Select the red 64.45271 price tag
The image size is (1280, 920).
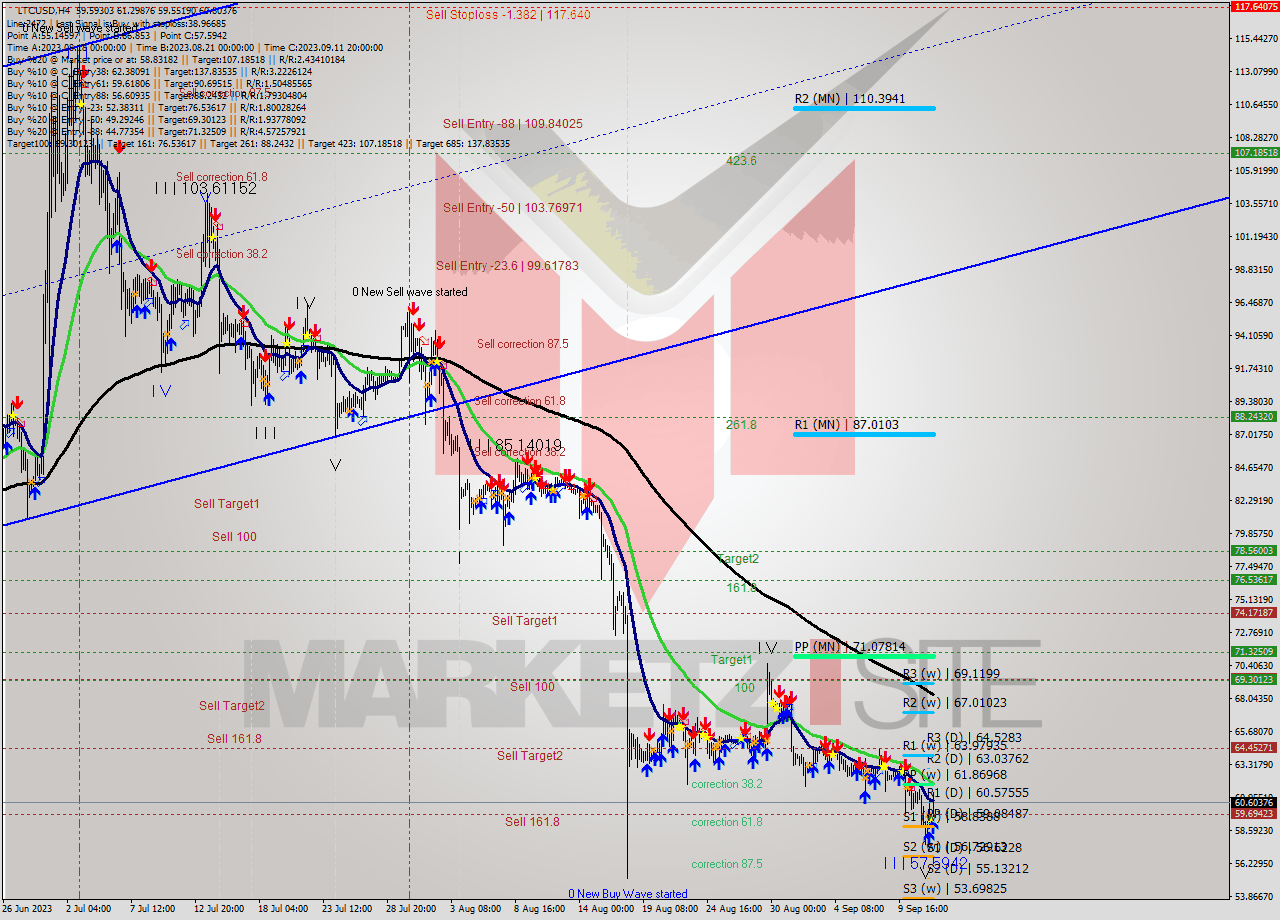[x=1254, y=748]
